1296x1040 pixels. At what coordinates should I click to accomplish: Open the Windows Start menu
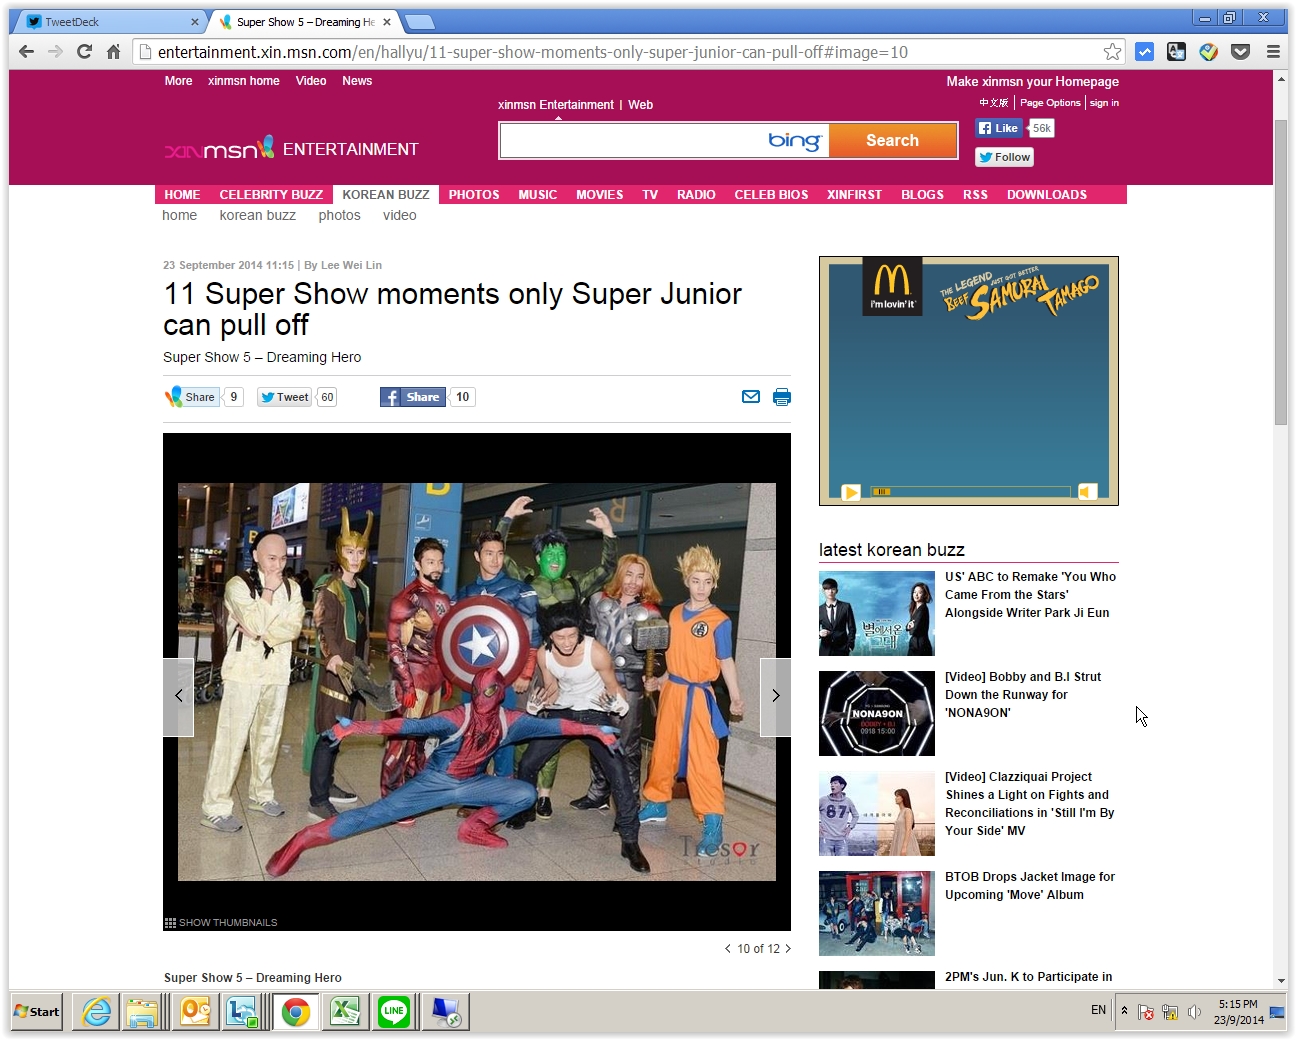37,1012
